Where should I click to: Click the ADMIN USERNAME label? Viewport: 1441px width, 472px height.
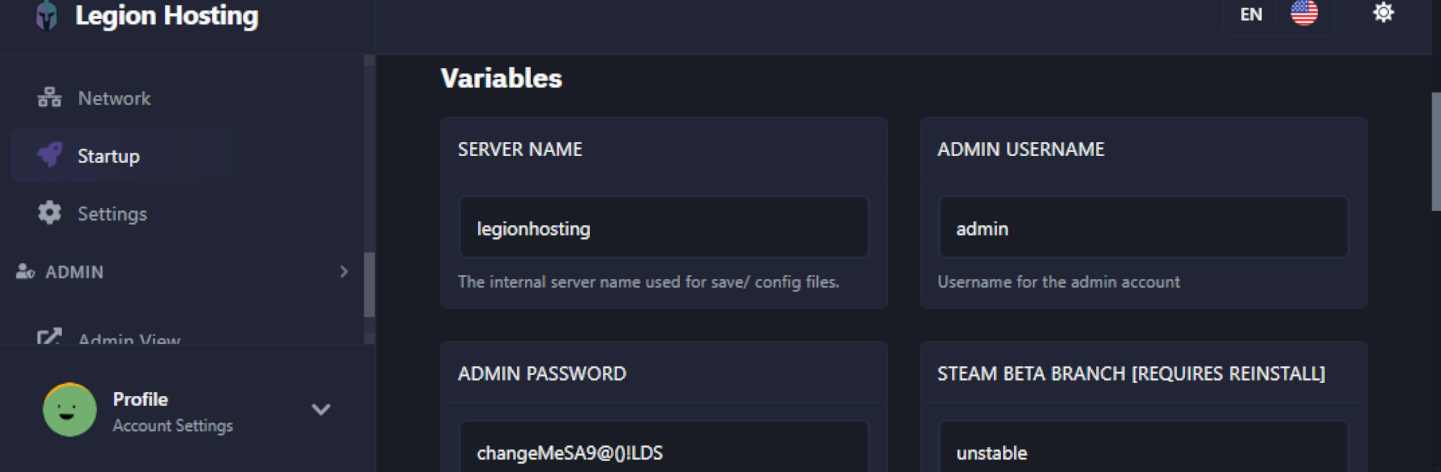click(1021, 149)
